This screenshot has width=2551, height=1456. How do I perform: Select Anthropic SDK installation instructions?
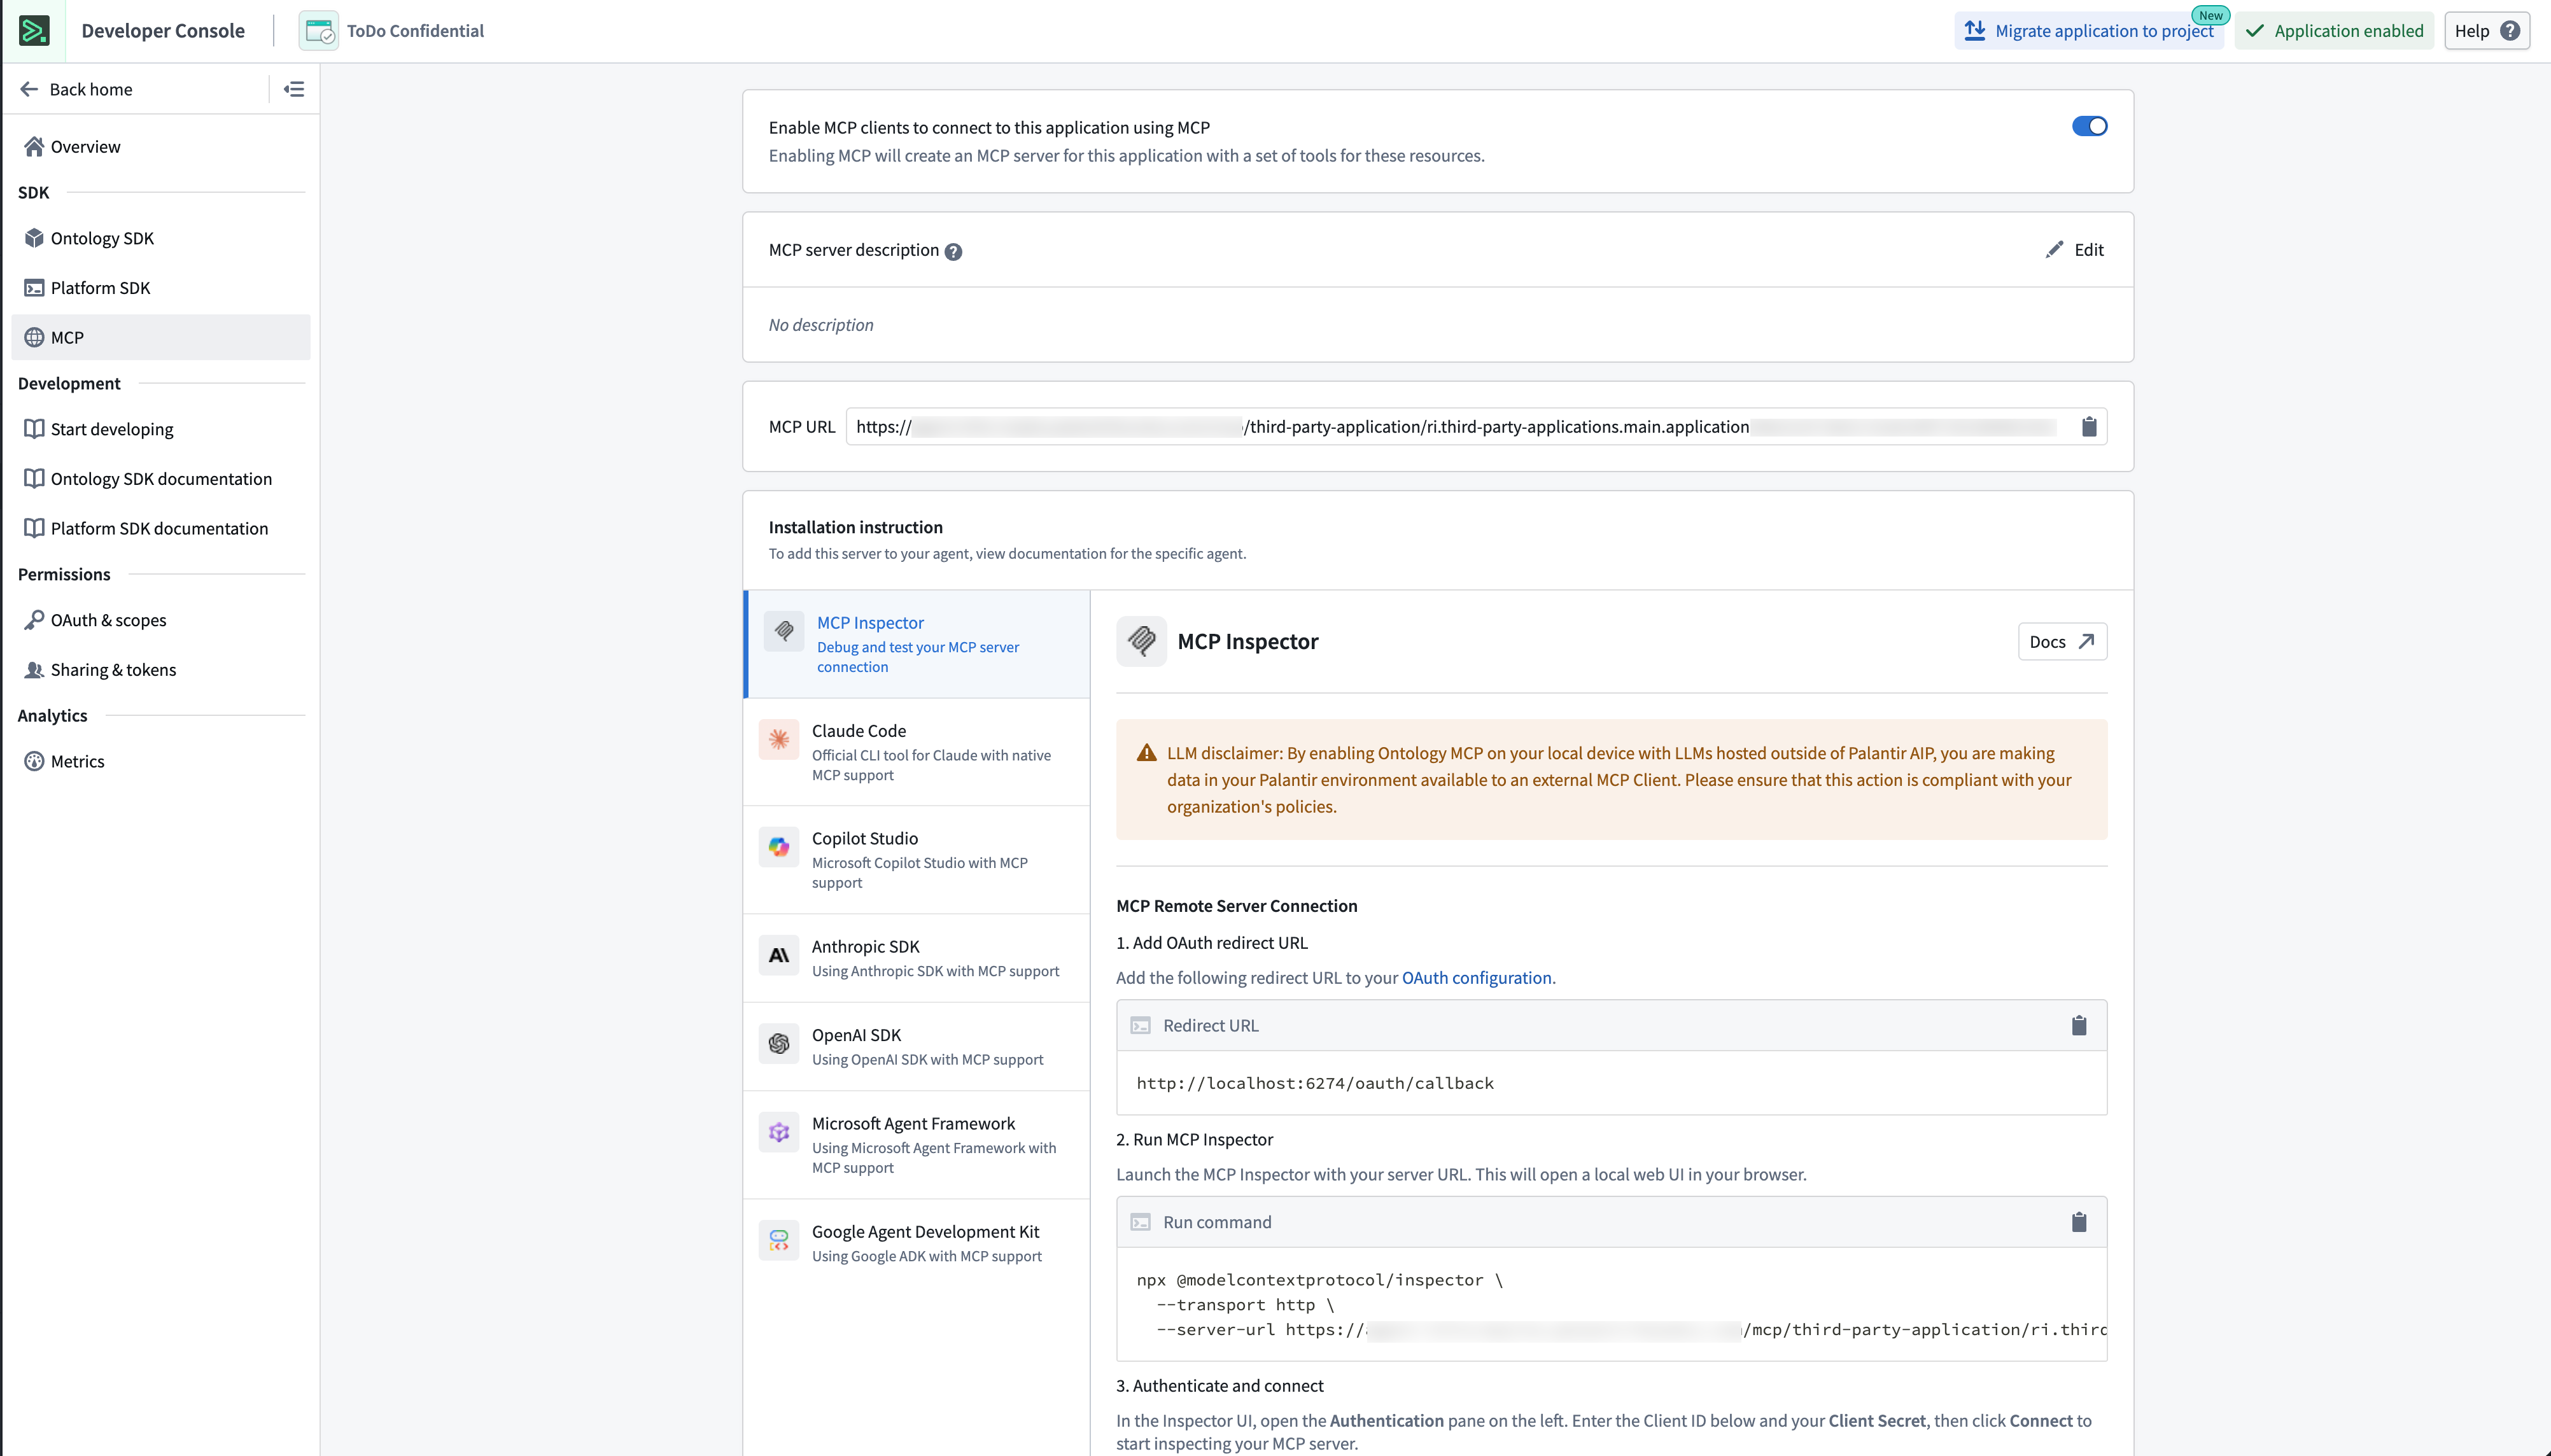click(x=917, y=958)
